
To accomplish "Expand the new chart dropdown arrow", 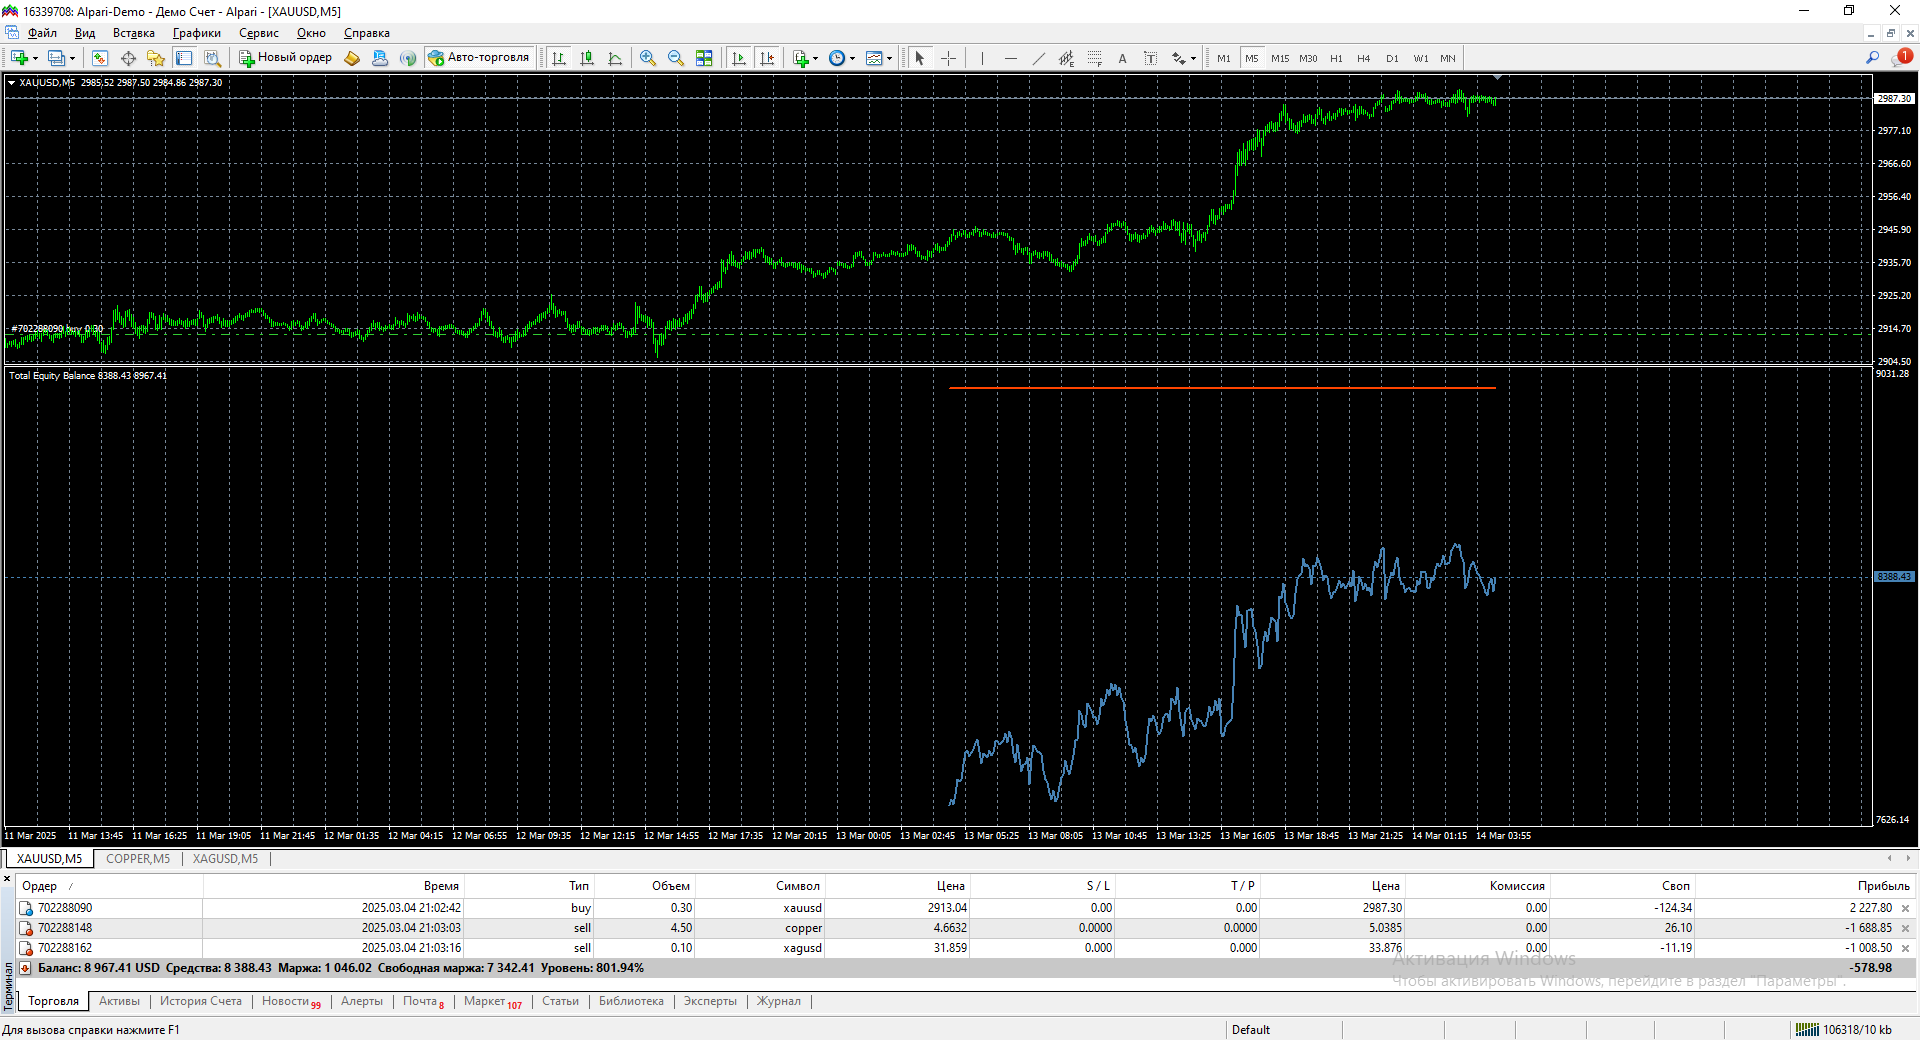I will (36, 58).
